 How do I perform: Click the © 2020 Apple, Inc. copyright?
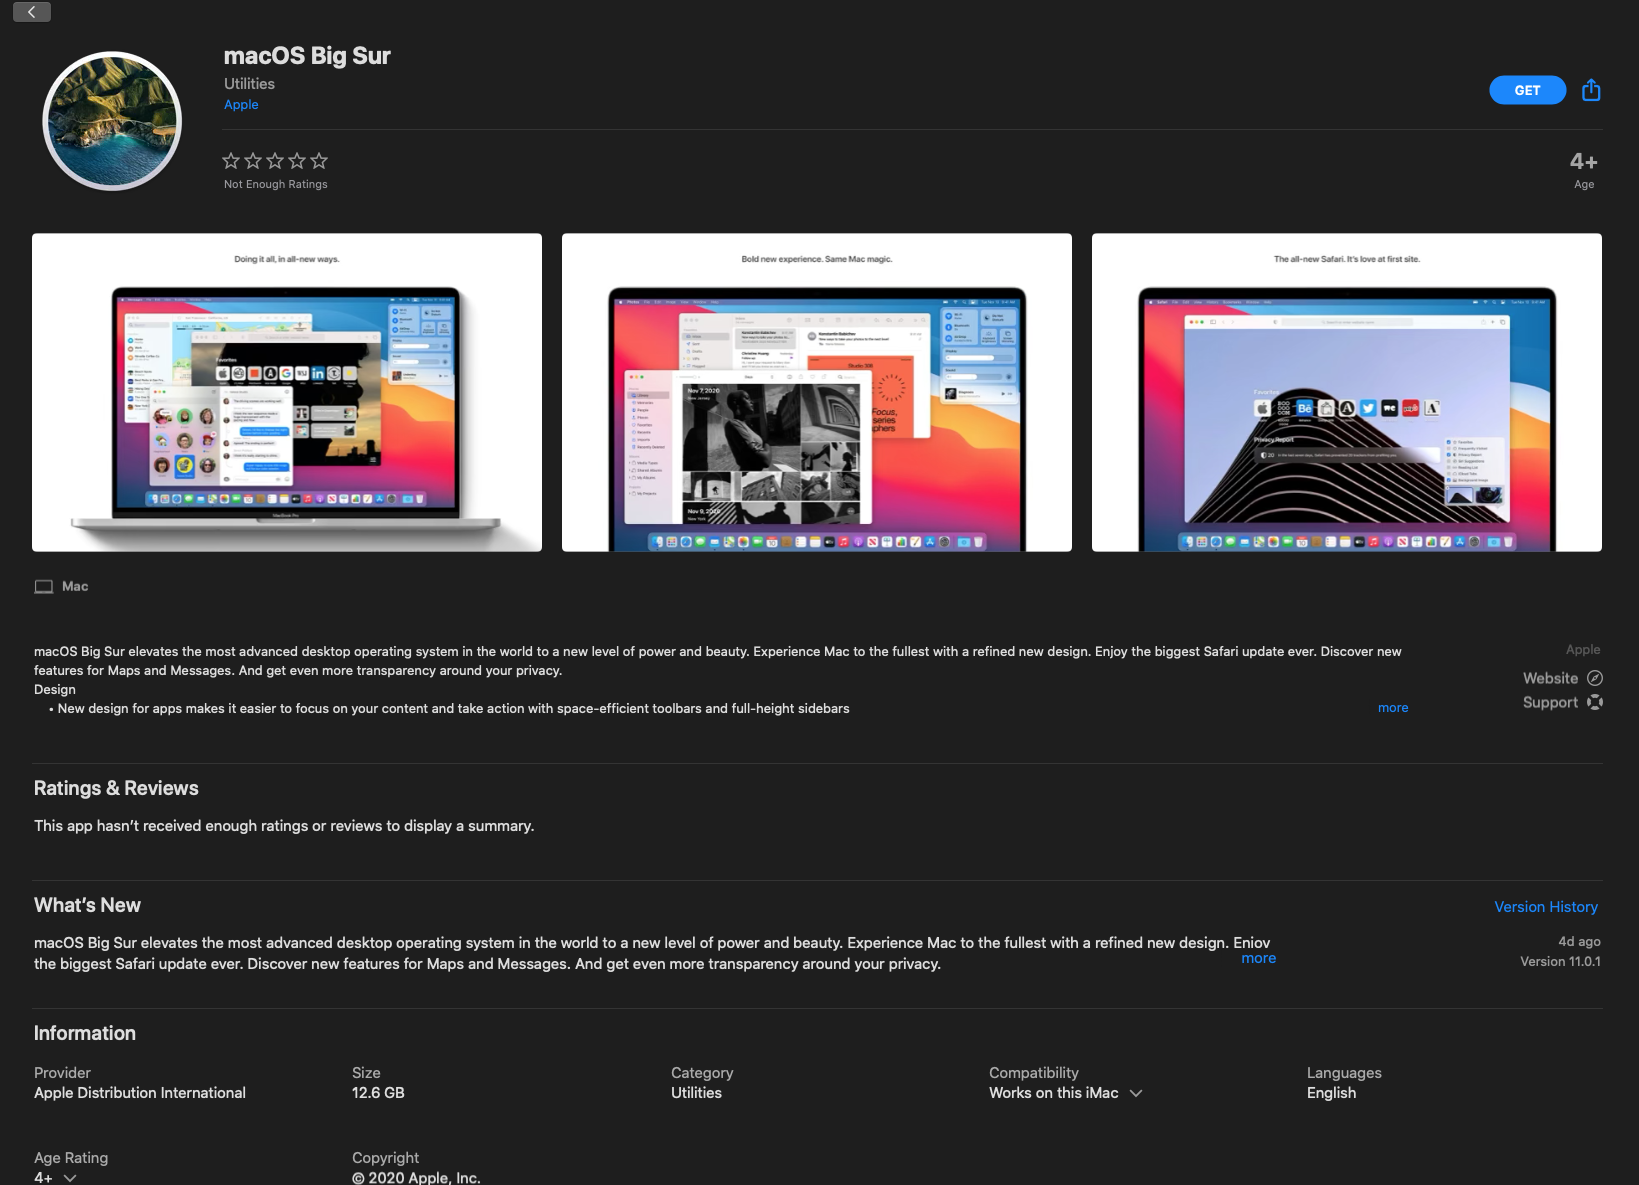(x=416, y=1177)
